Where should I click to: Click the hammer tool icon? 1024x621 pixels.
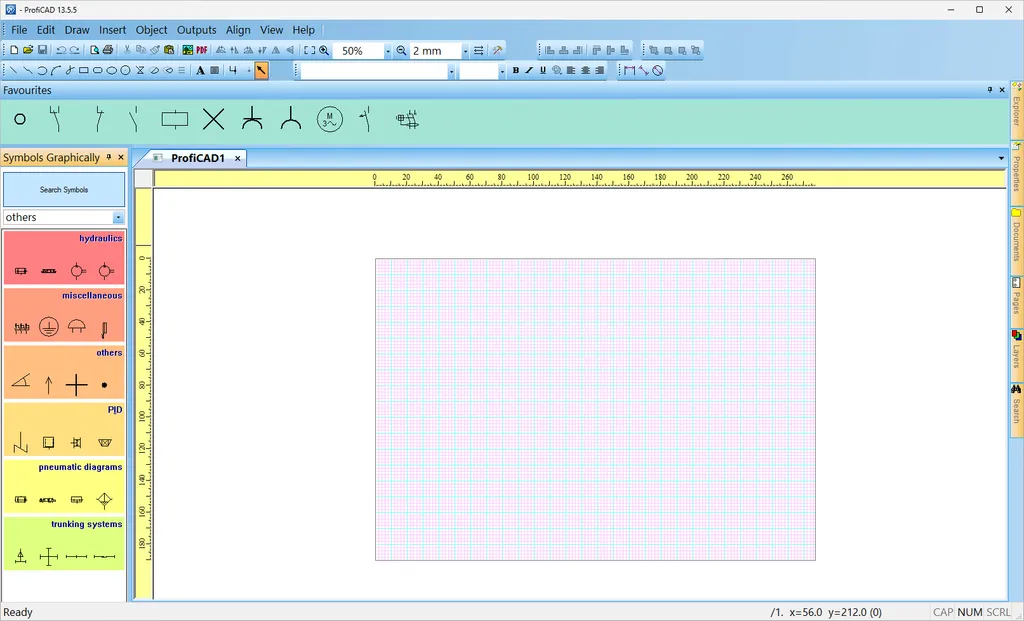coord(498,50)
